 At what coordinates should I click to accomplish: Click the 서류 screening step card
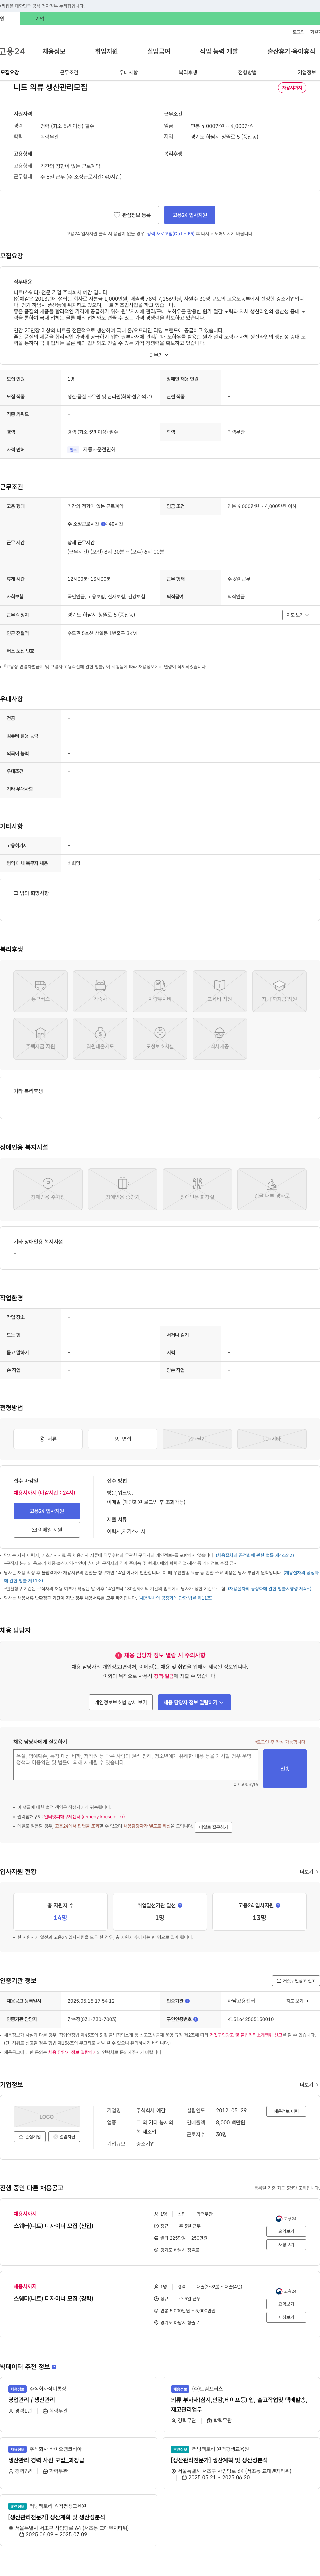[x=48, y=1439]
